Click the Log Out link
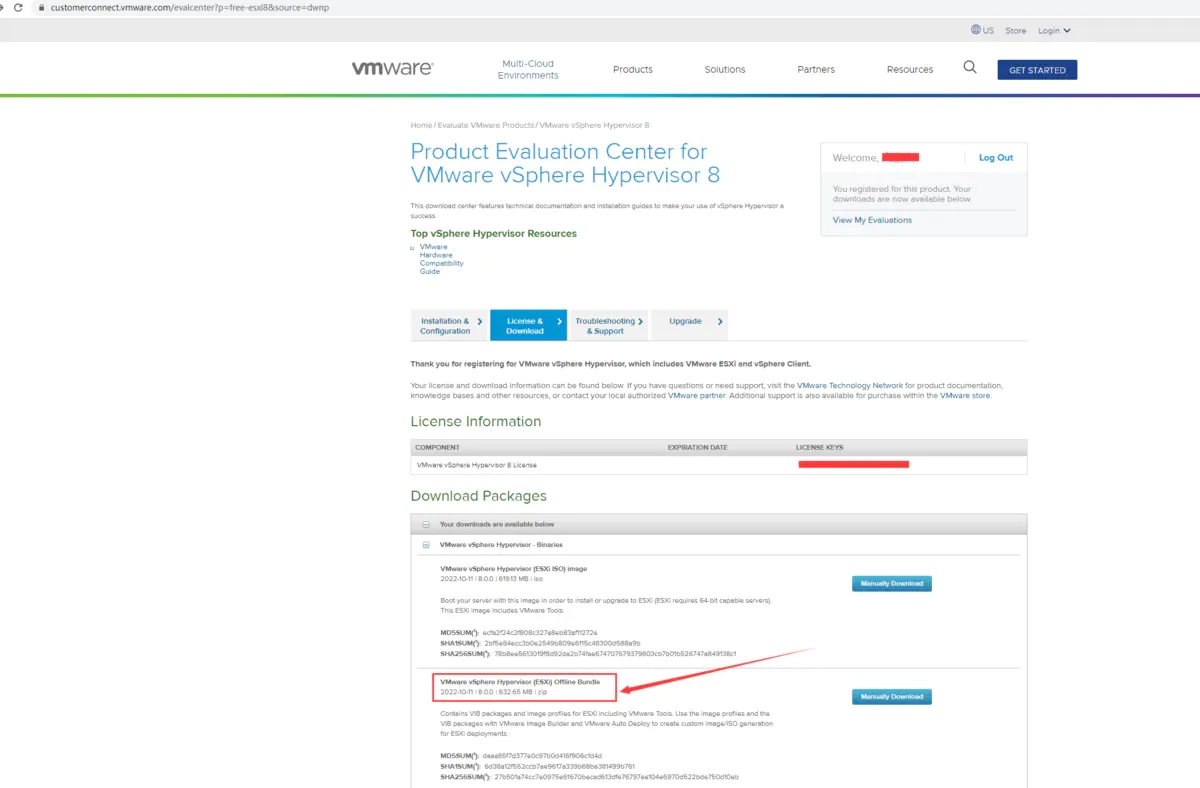Image resolution: width=1200 pixels, height=788 pixels. [996, 158]
